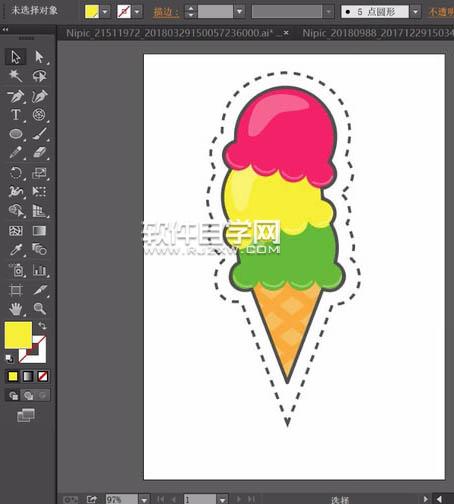The image size is (454, 504).
Task: Click the yellow fill color swatch
Action: 18,335
